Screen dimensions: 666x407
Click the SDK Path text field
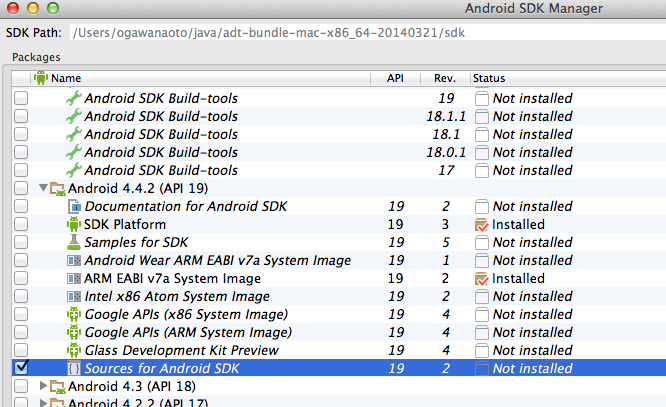pos(368,33)
